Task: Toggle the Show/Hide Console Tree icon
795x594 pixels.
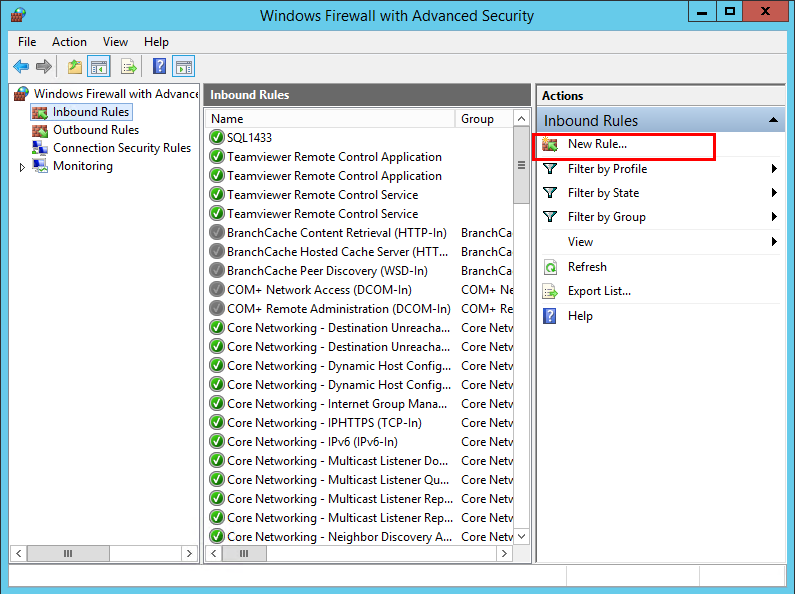Action: tap(99, 67)
